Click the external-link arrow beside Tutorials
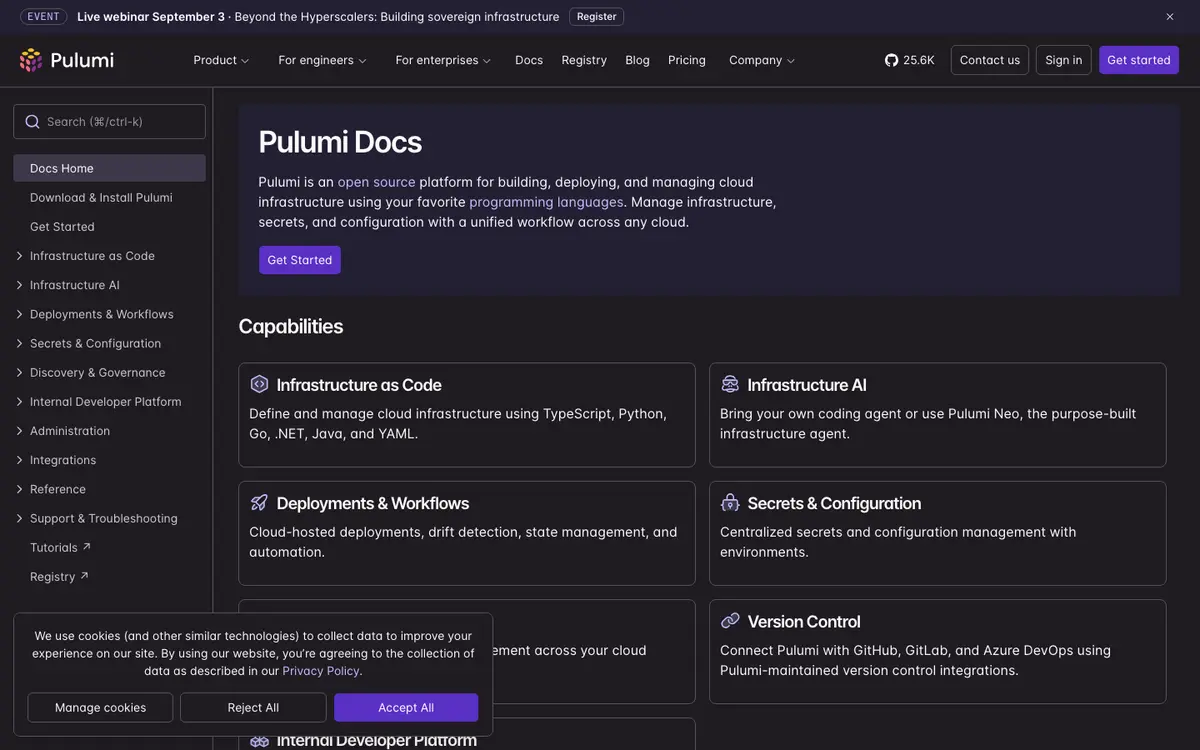 pyautogui.click(x=86, y=547)
